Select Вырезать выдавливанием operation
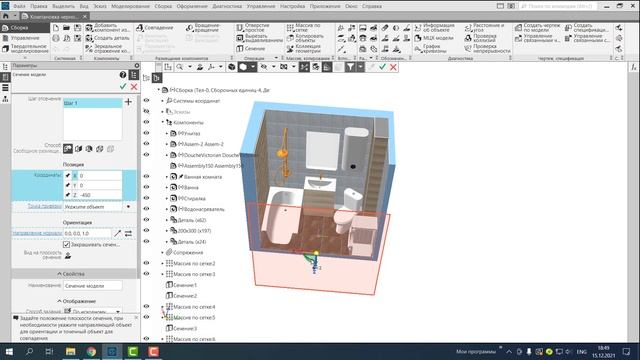This screenshot has width=640, height=360. (x=260, y=38)
